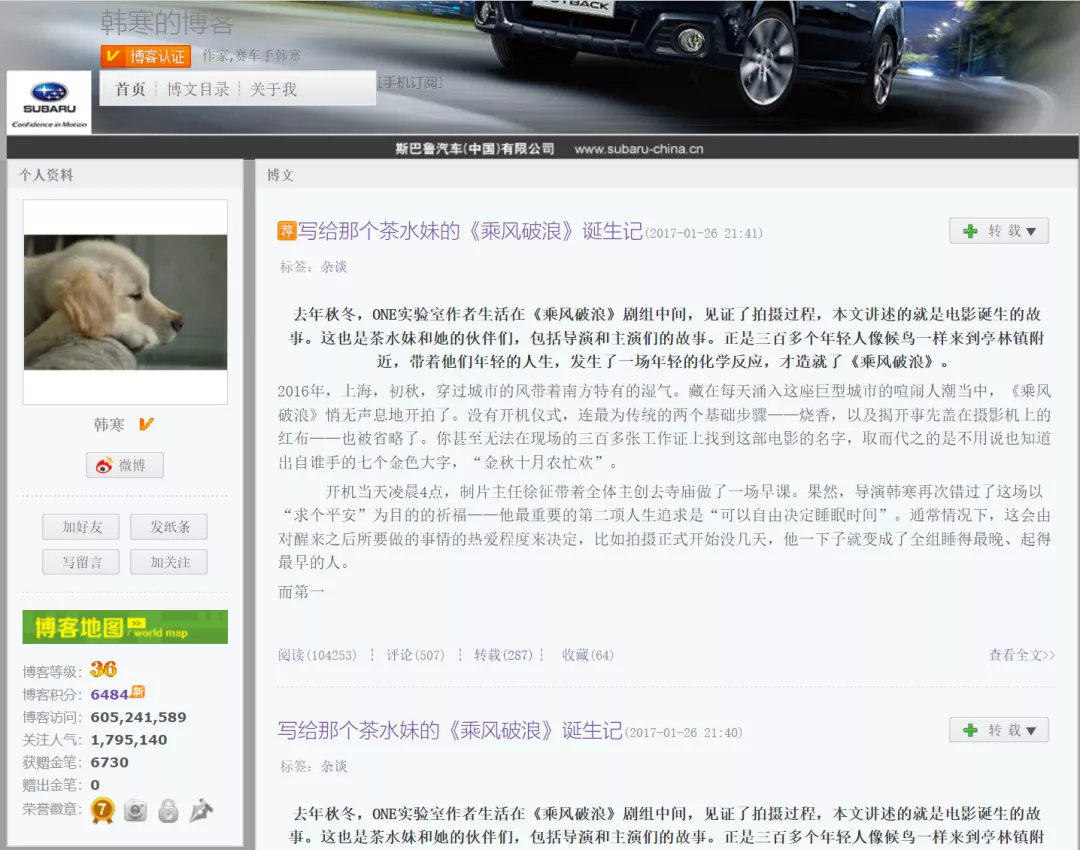Viewport: 1080px width, 850px height.
Task: Click the Subaru logo in the header
Action: pos(48,101)
